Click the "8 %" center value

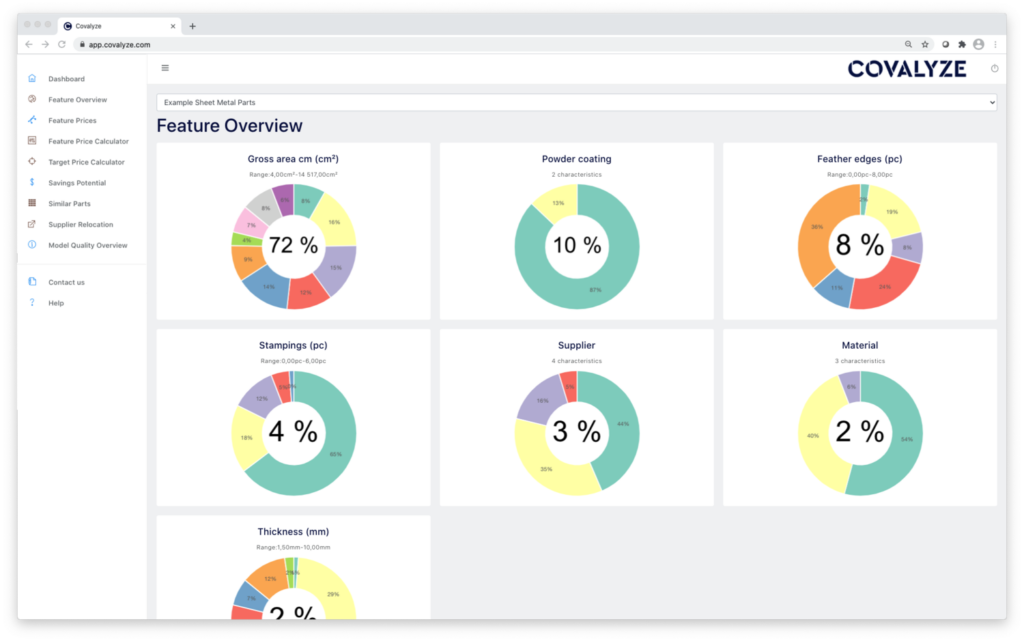tap(859, 245)
